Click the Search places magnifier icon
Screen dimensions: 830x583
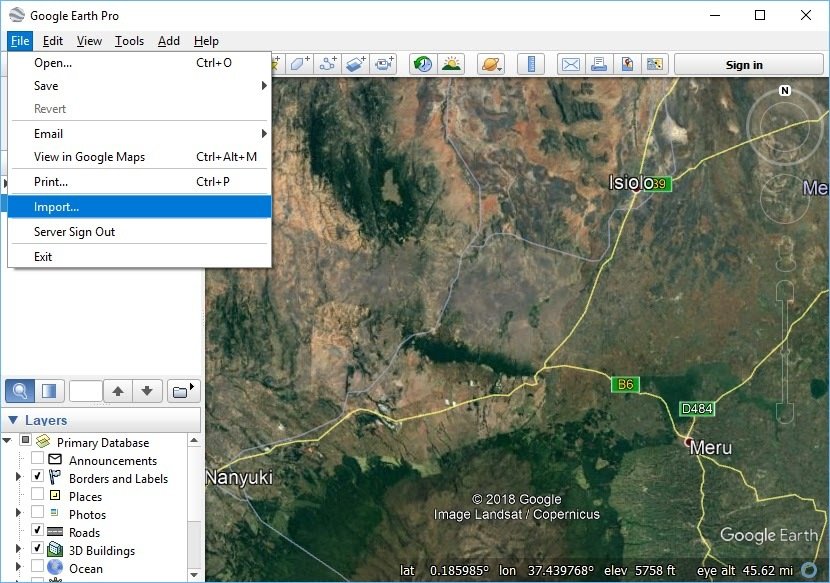click(x=20, y=391)
